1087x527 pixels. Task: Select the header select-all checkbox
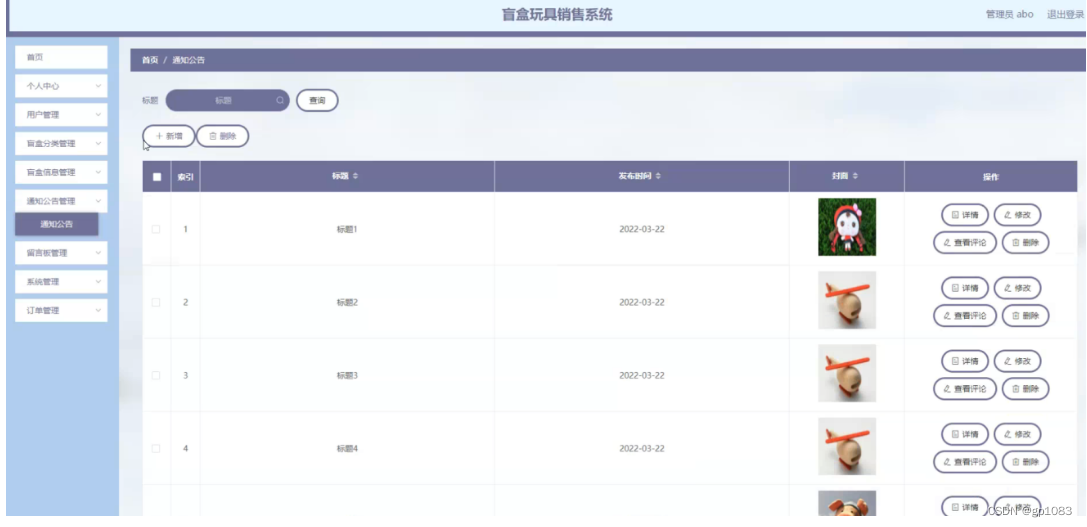tap(157, 177)
